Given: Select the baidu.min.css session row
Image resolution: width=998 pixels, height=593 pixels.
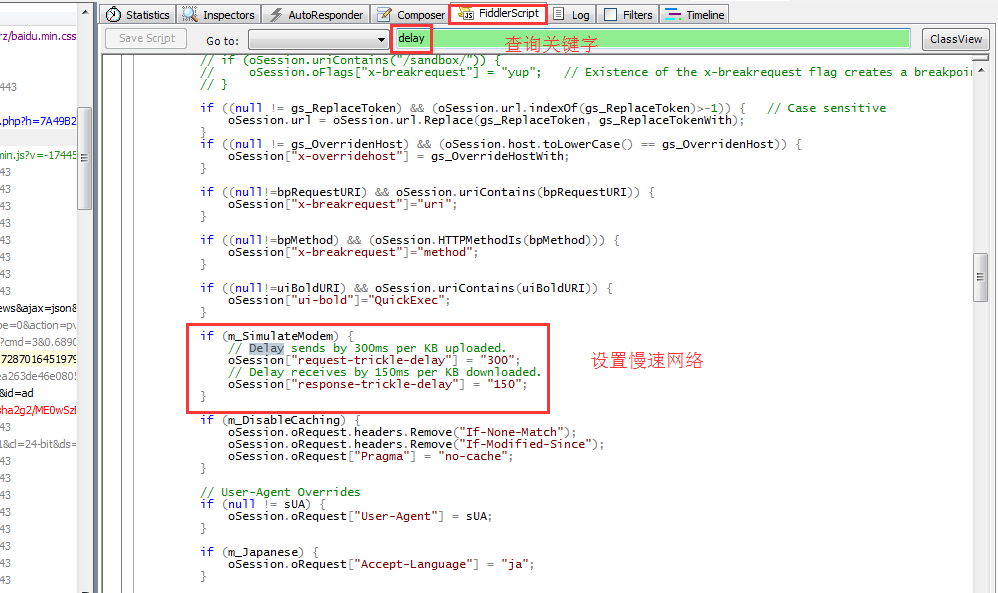Looking at the screenshot, I should click(x=38, y=36).
